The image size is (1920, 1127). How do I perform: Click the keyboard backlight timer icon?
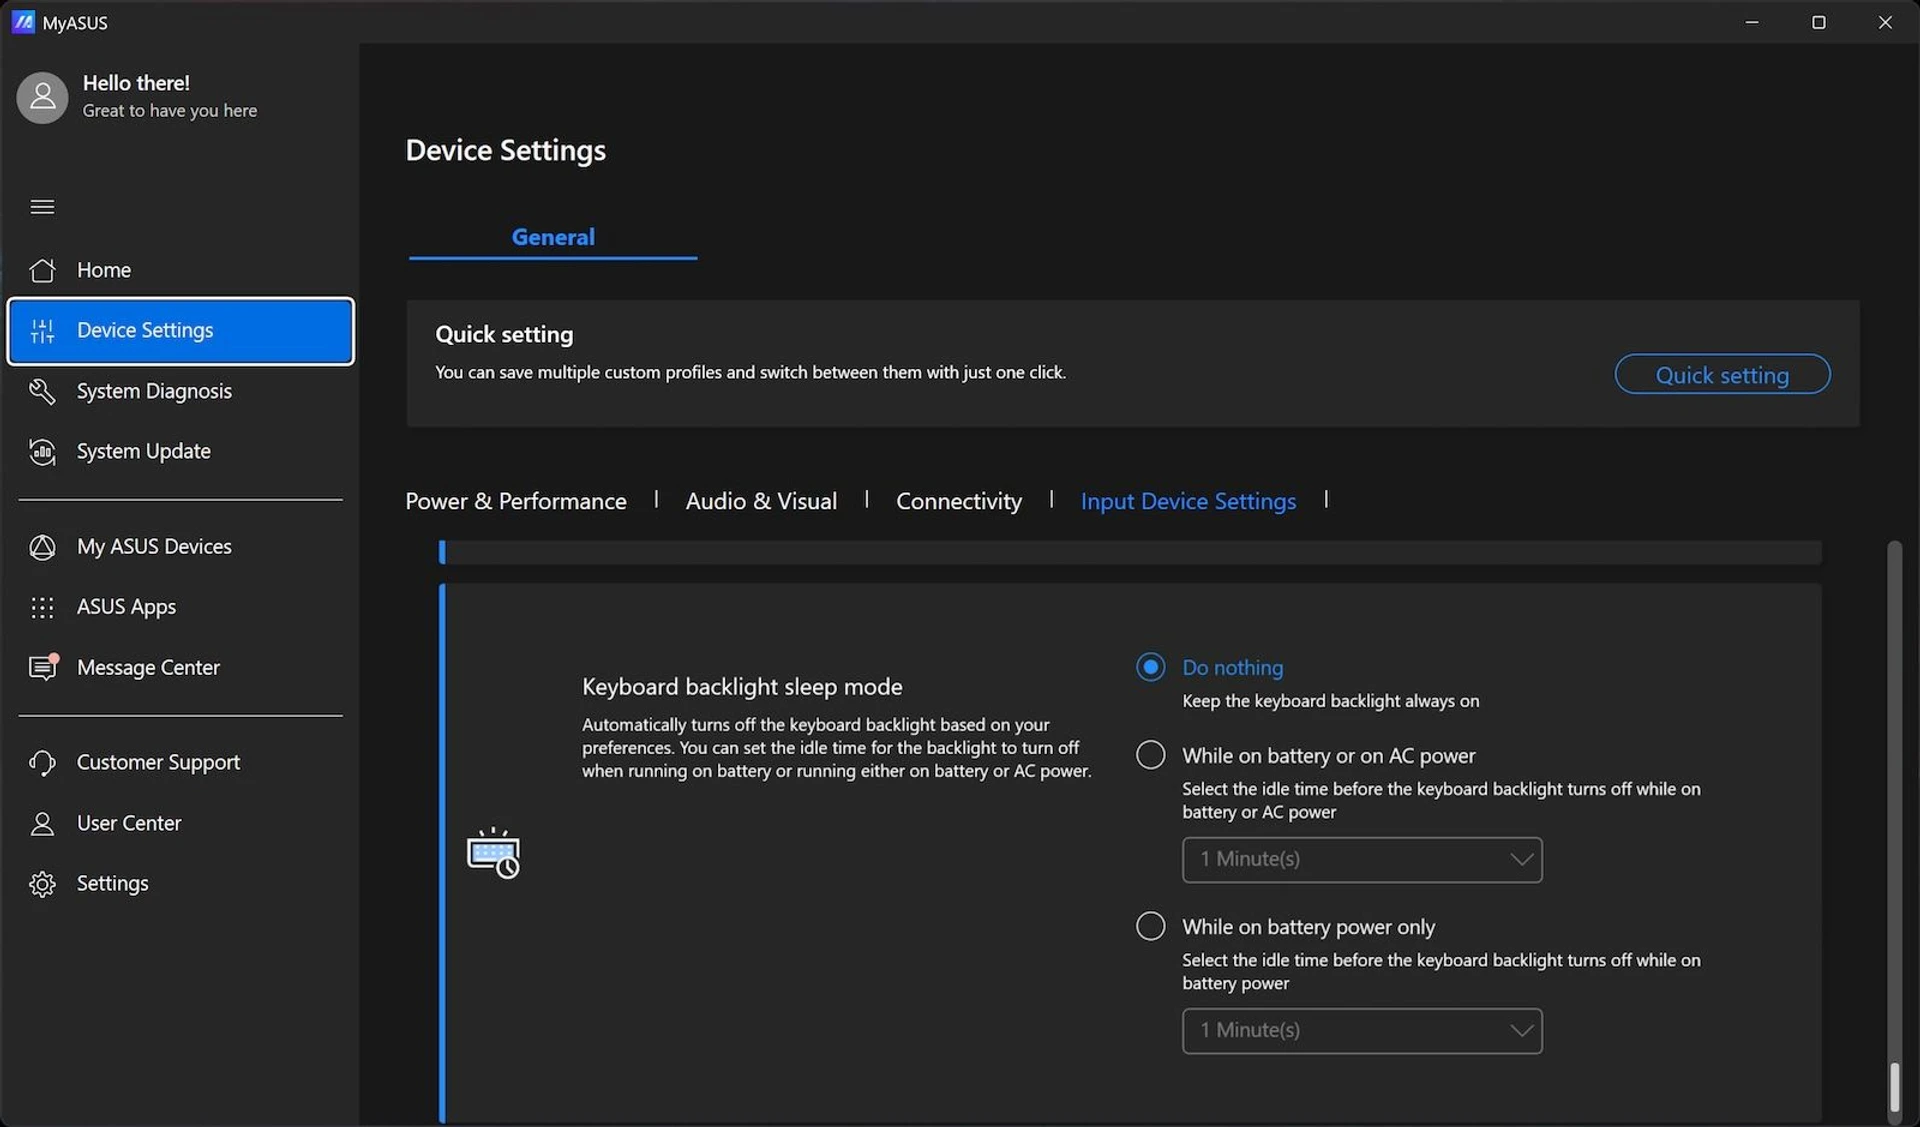click(x=493, y=853)
